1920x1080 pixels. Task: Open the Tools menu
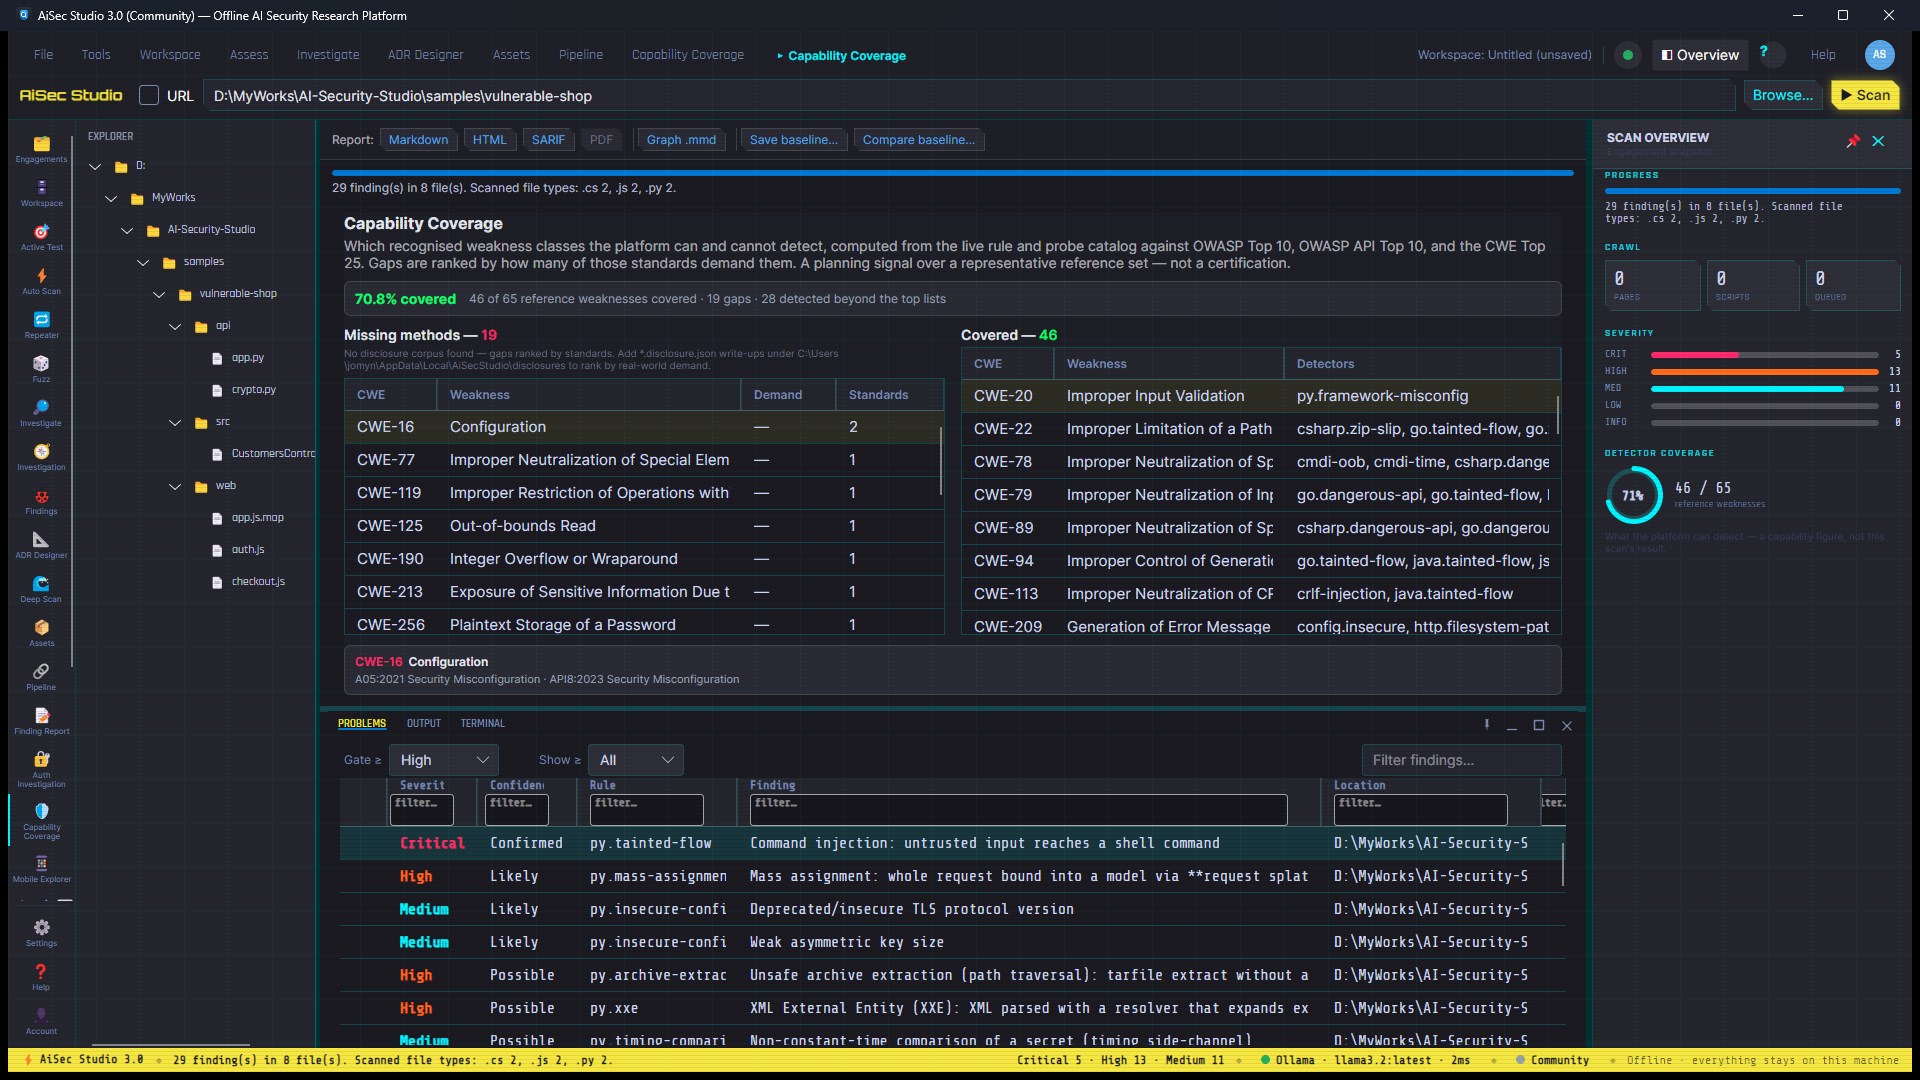[x=96, y=55]
